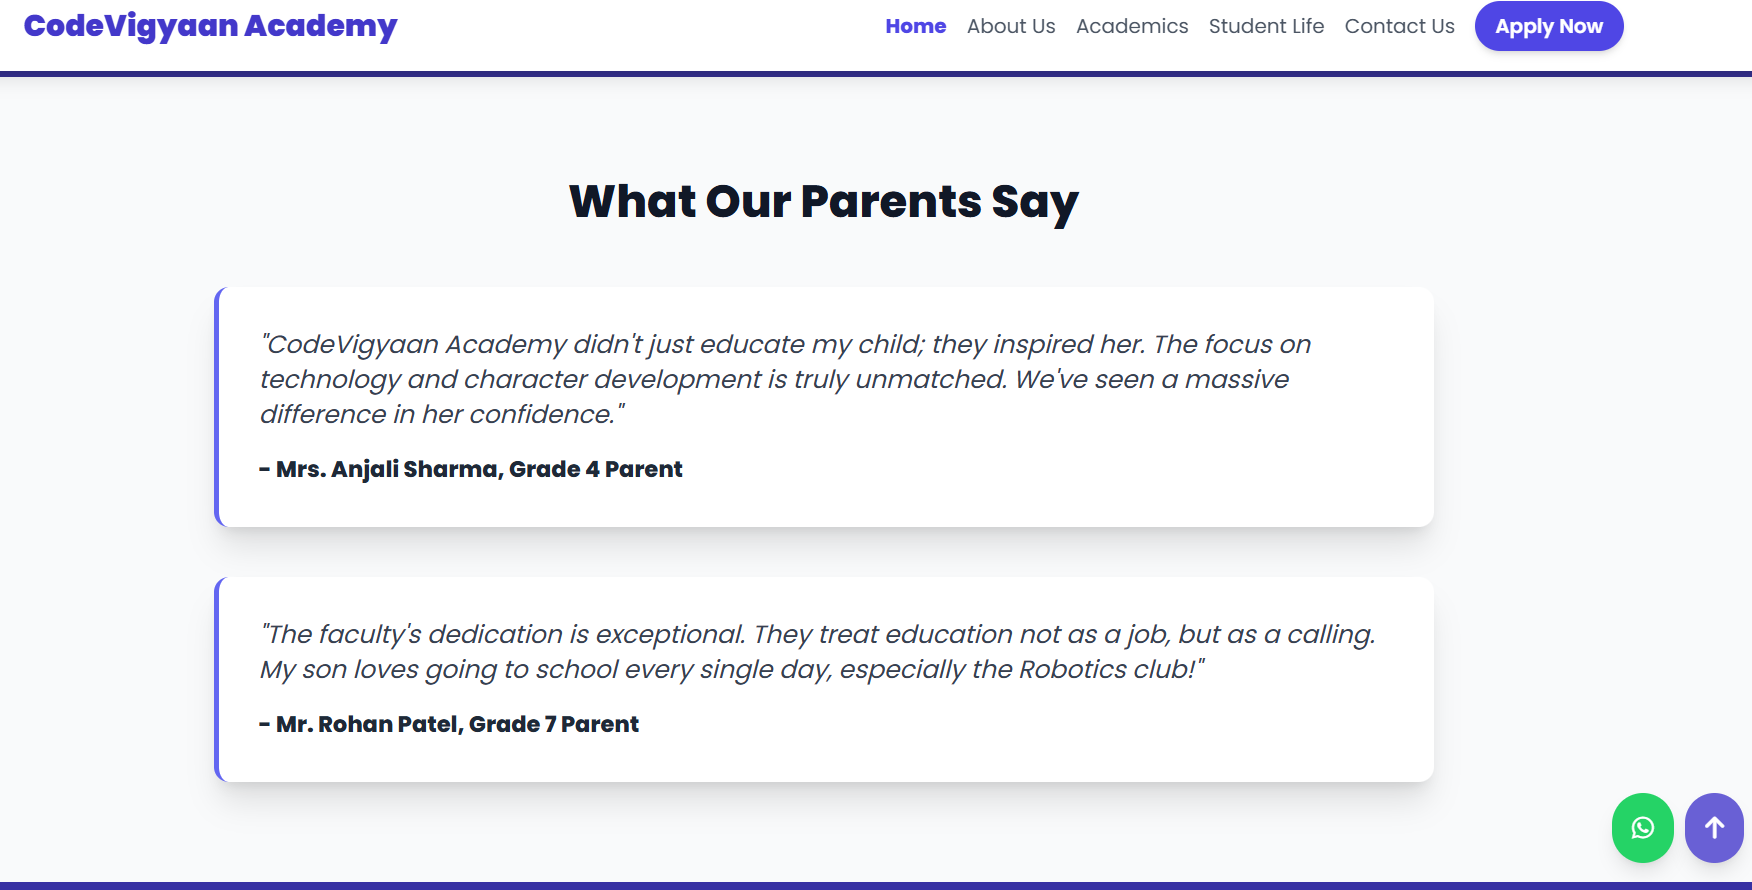The width and height of the screenshot is (1752, 890).
Task: Click the second testimonial quote text
Action: click(x=819, y=651)
